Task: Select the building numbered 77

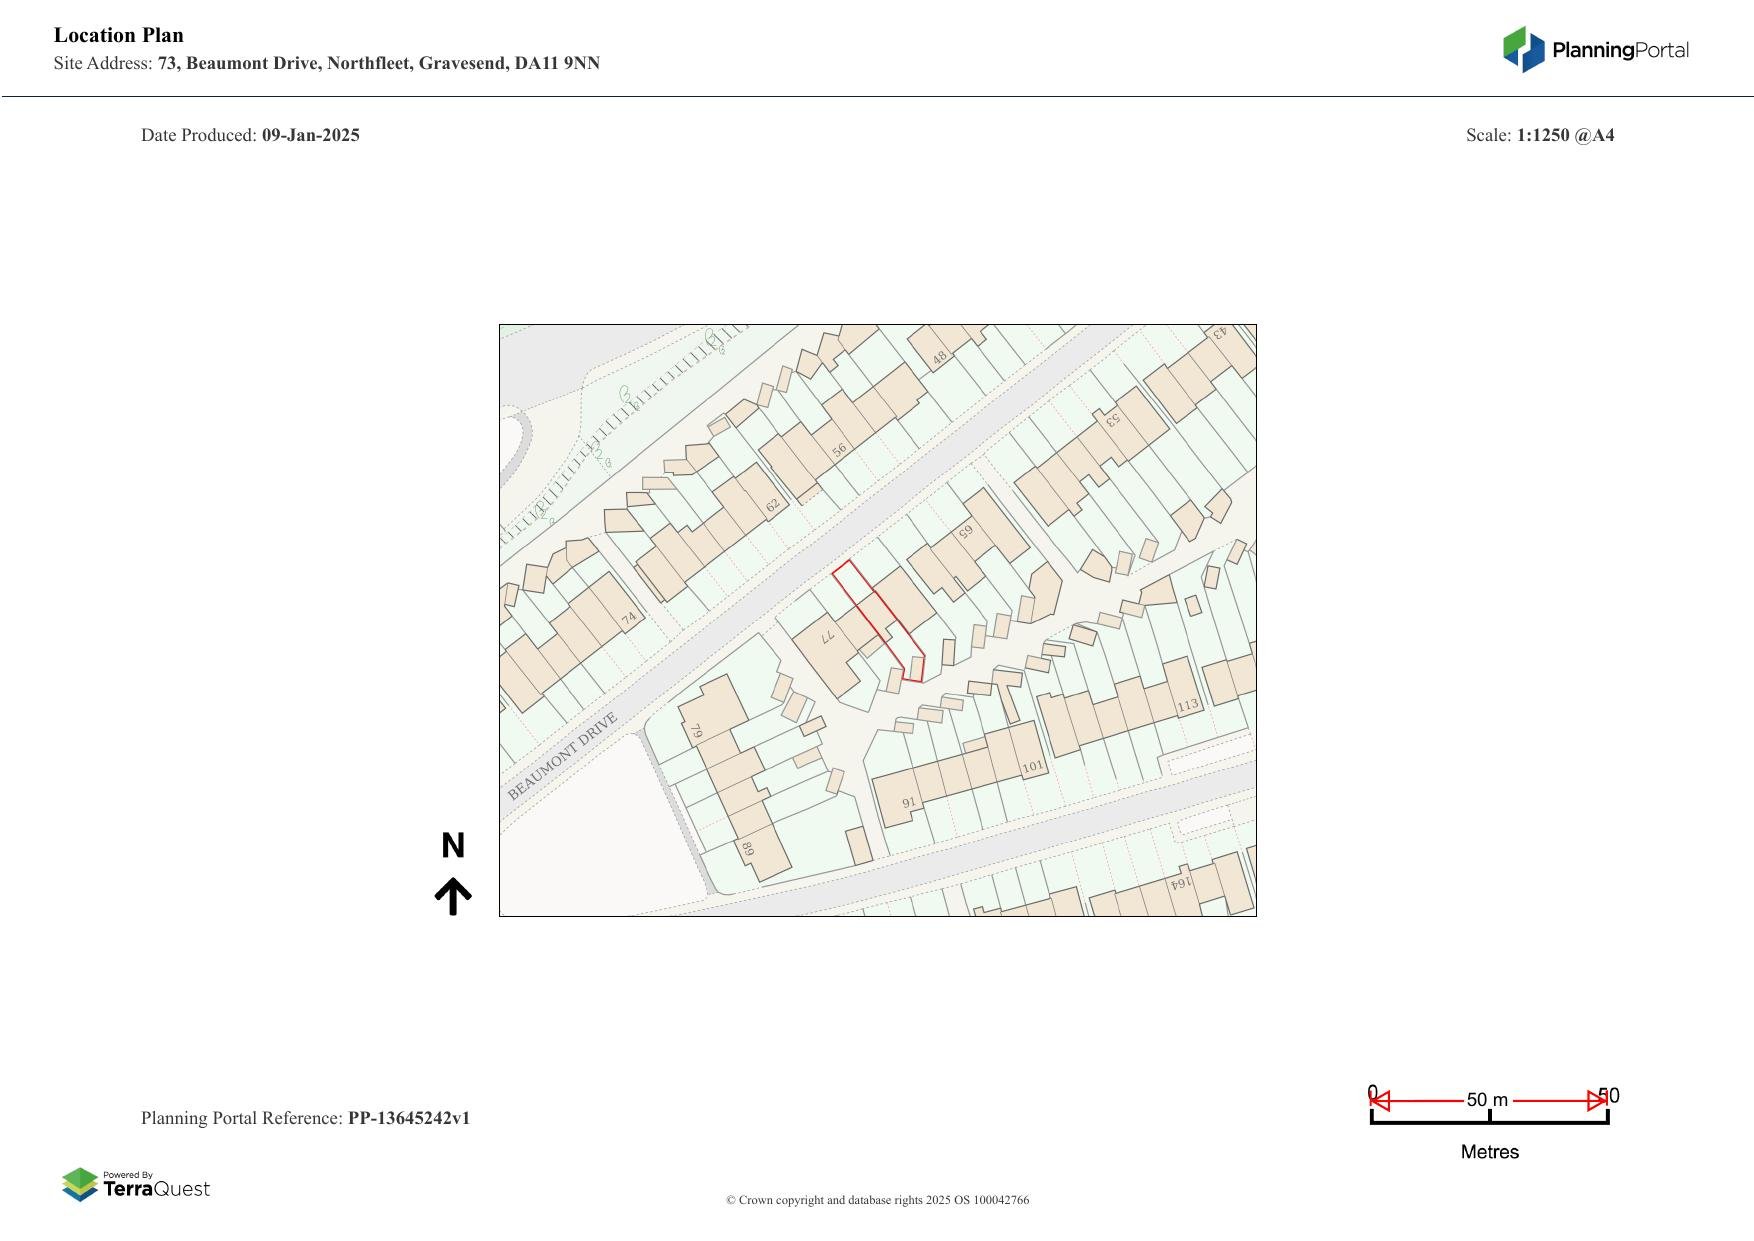Action: [x=828, y=637]
